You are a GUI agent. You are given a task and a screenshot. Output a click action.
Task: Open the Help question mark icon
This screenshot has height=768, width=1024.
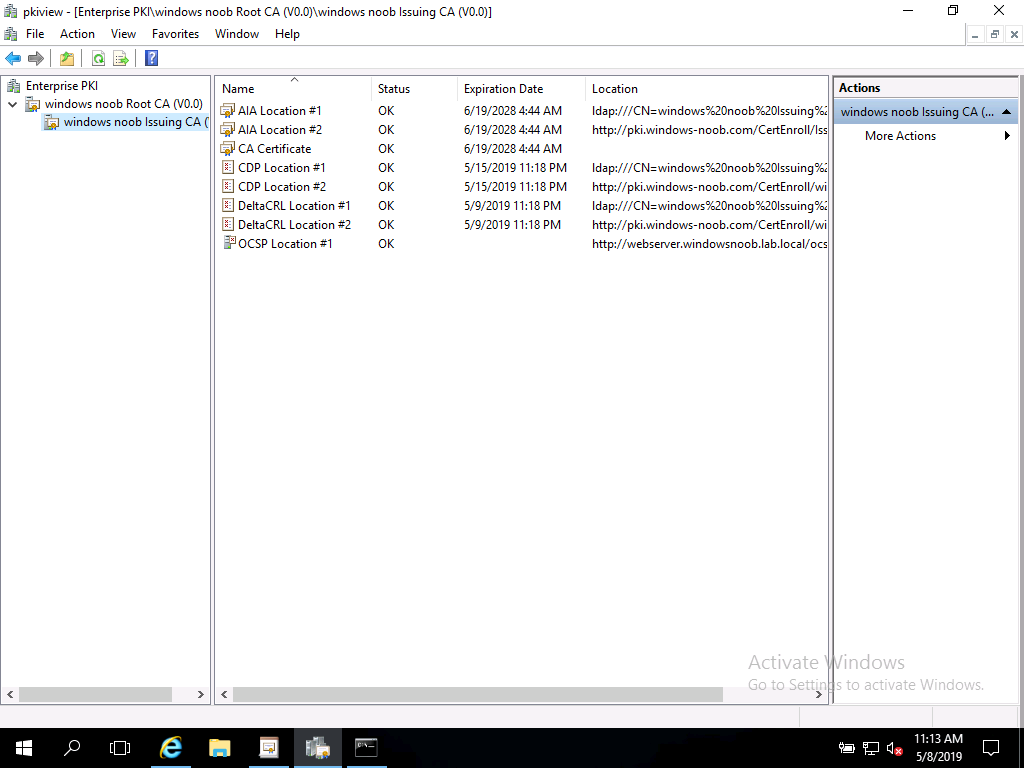[x=152, y=59]
